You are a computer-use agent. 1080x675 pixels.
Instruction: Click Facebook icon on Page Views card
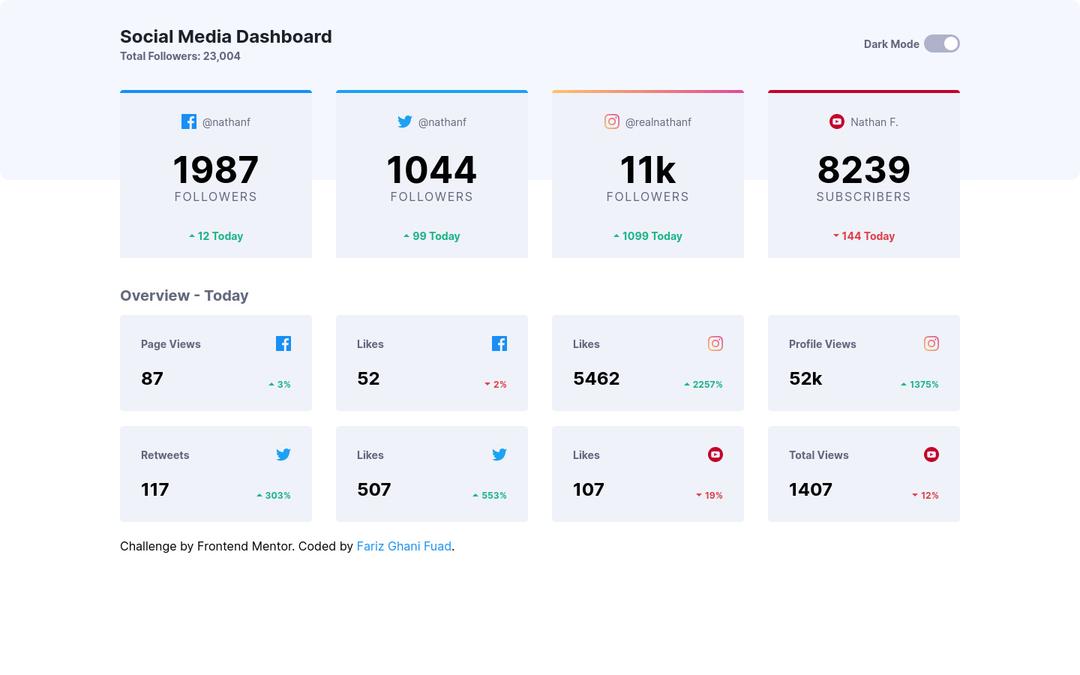[283, 344]
